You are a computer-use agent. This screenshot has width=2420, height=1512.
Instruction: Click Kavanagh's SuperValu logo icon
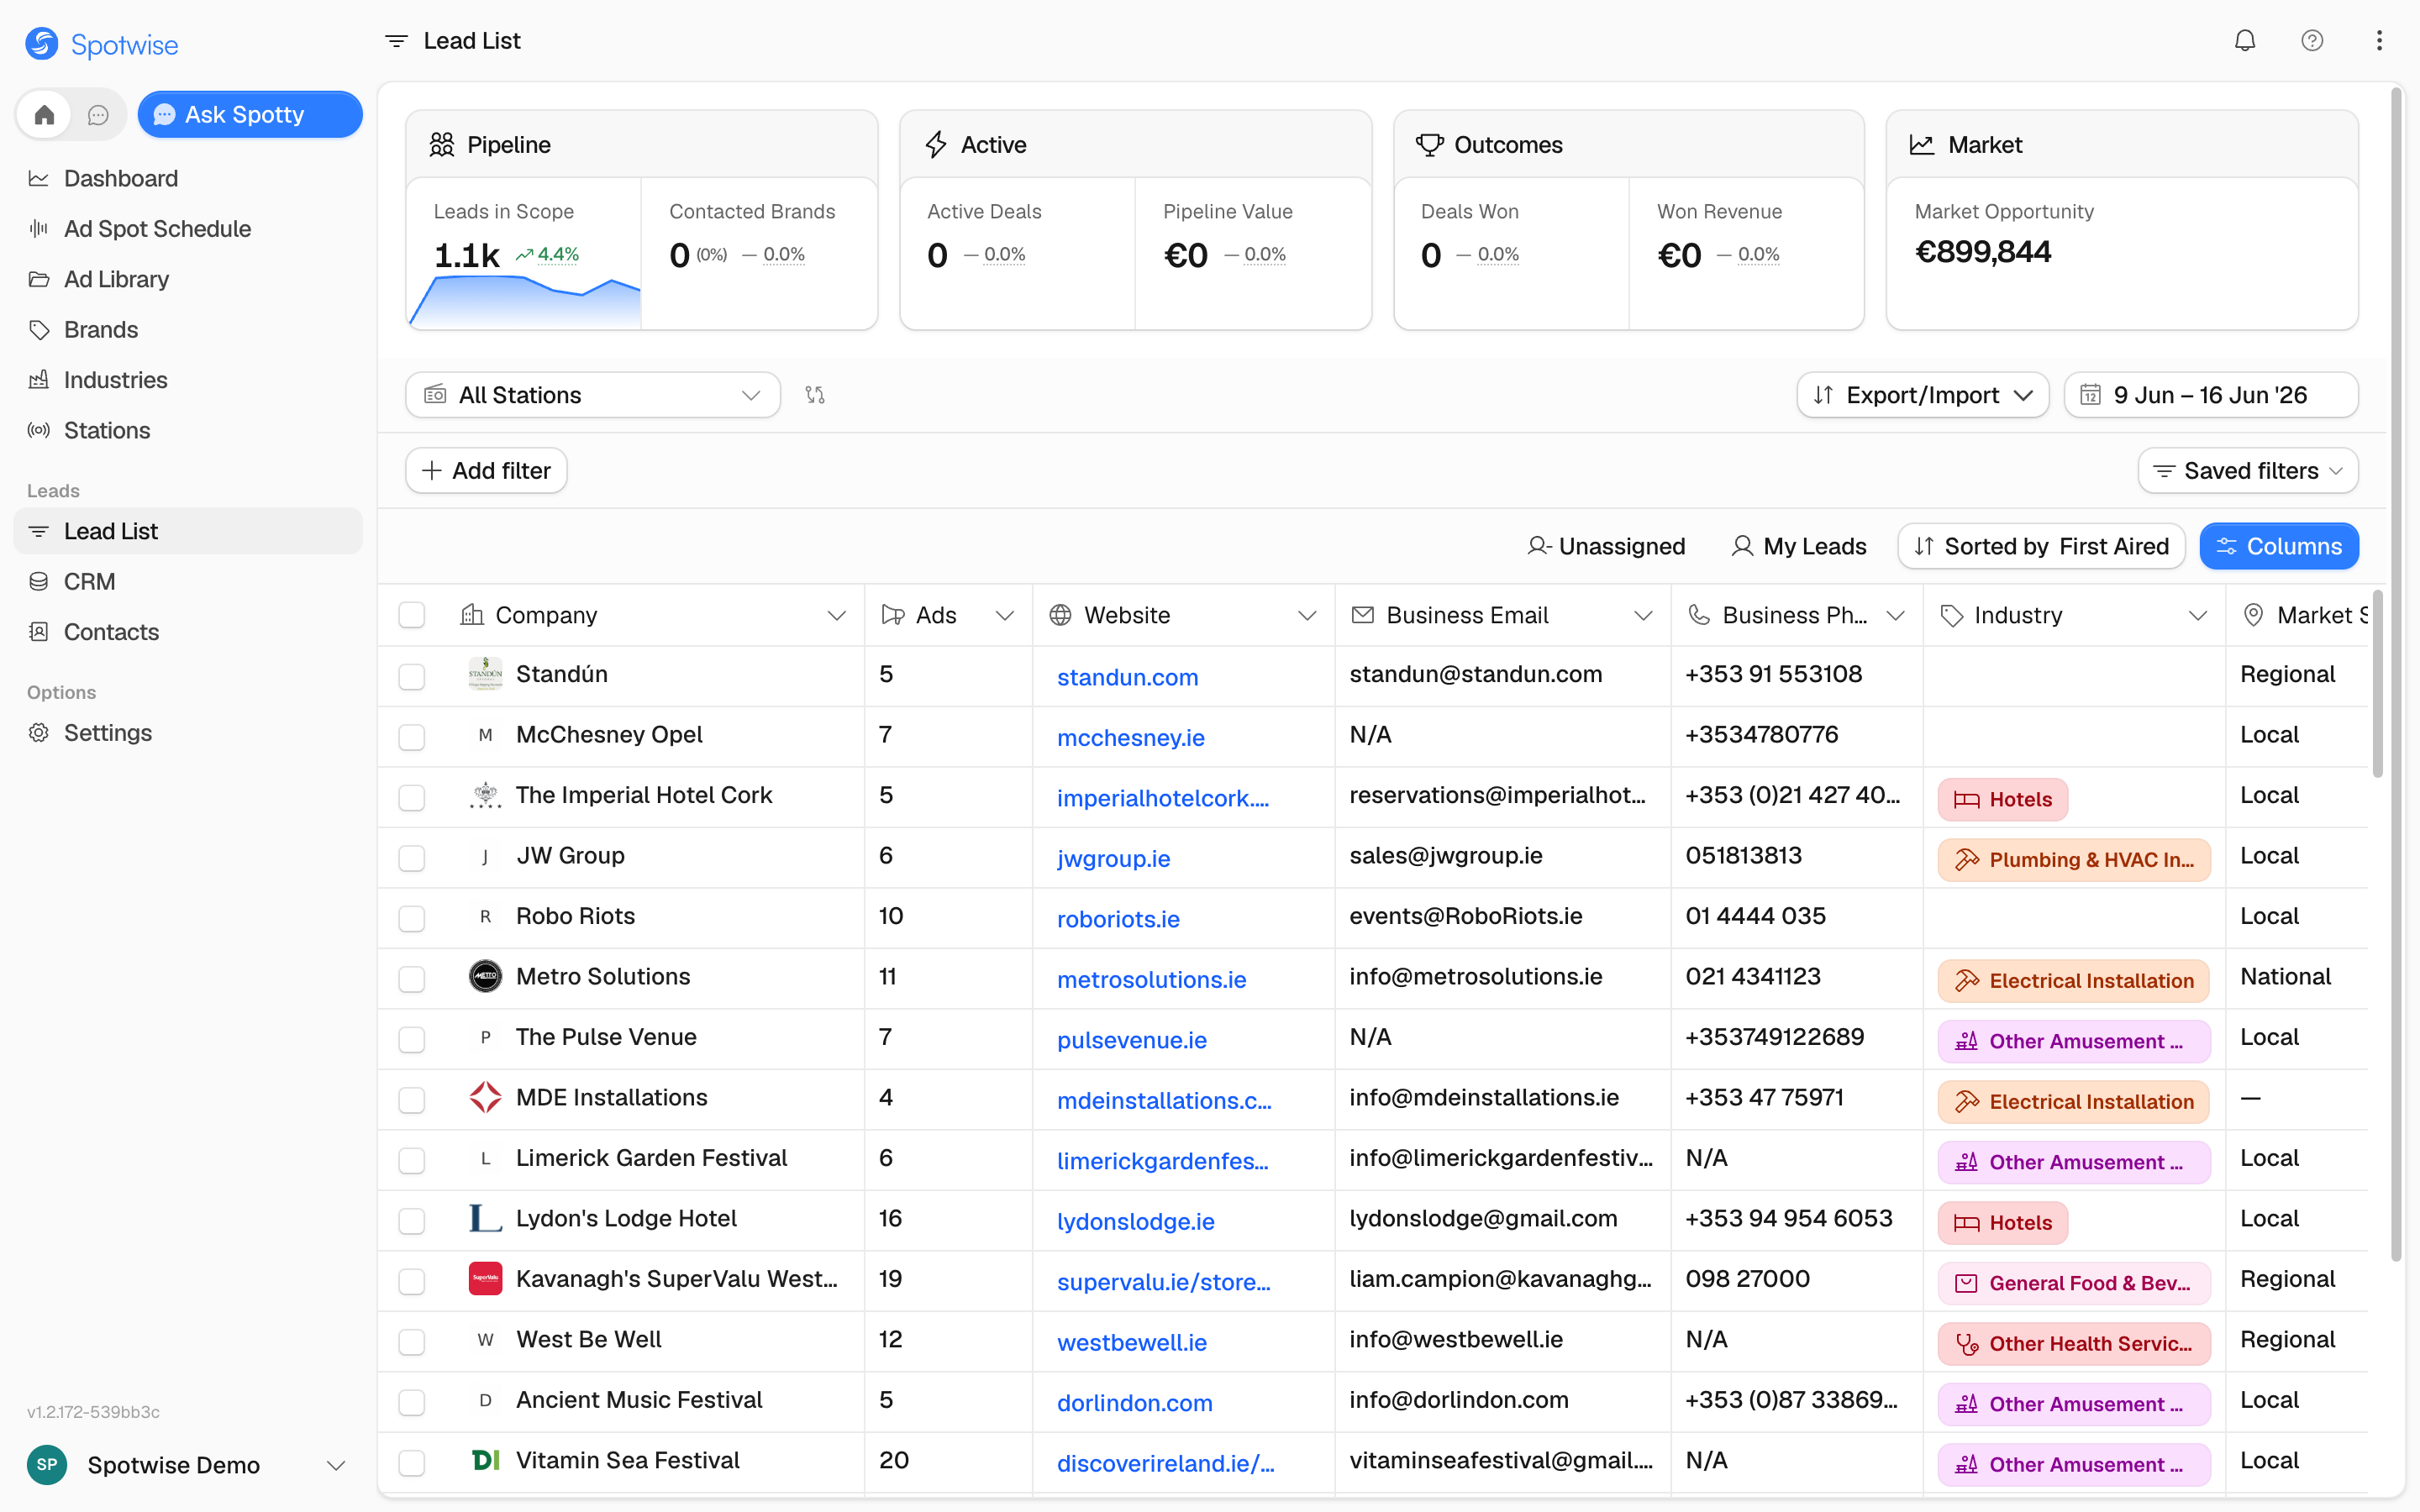click(x=485, y=1279)
